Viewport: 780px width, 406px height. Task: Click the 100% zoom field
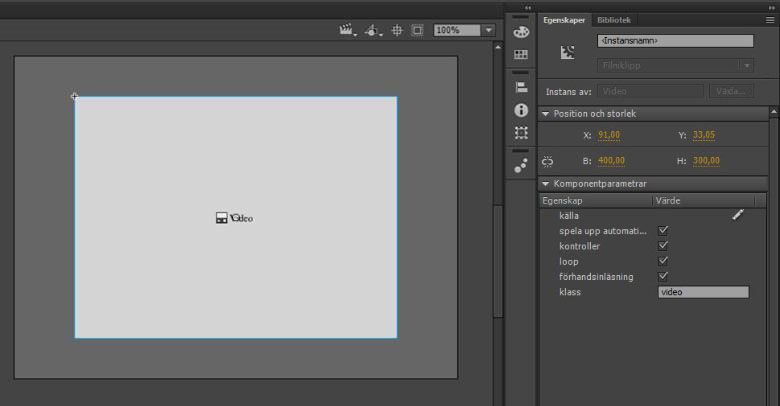(x=457, y=30)
